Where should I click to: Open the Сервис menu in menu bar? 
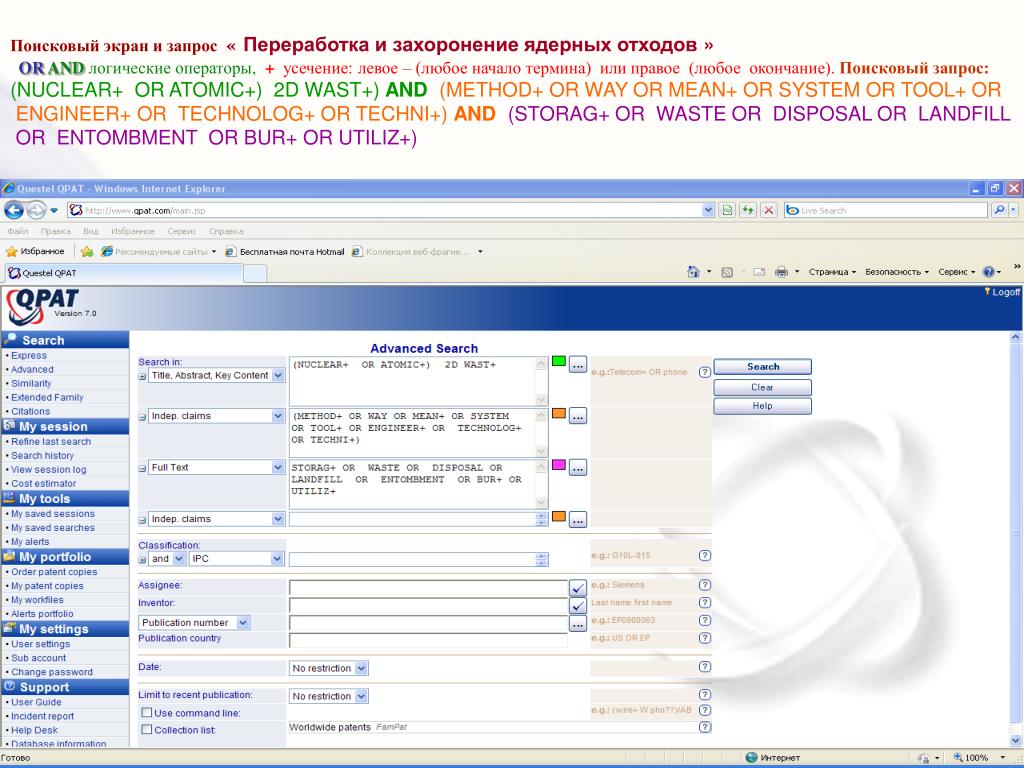click(181, 231)
